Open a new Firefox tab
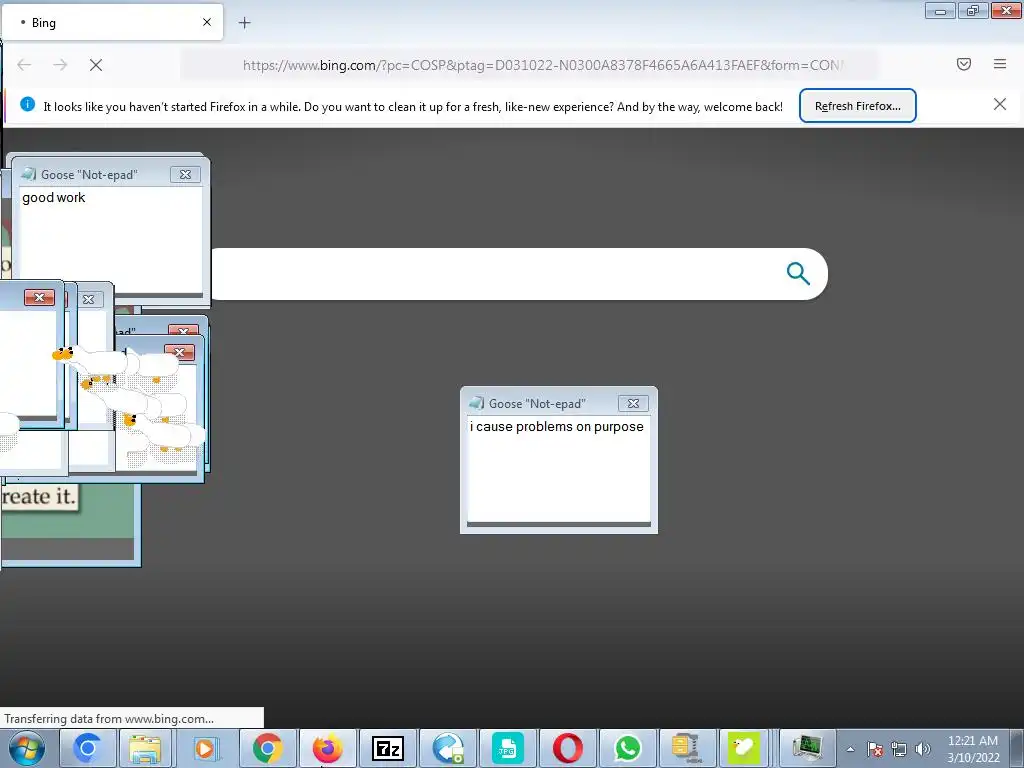 [x=244, y=23]
